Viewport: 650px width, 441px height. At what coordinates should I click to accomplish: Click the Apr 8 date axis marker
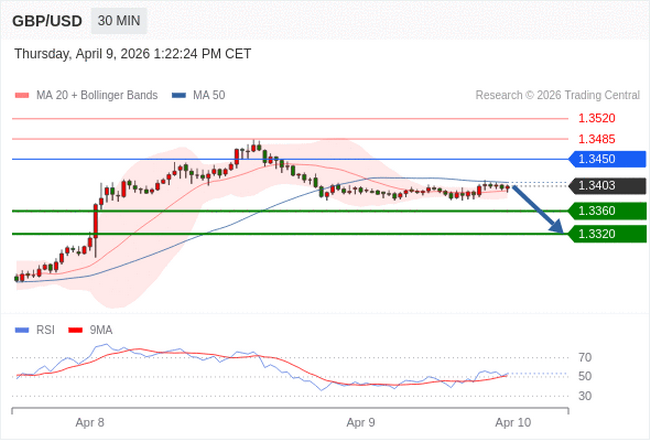click(90, 423)
